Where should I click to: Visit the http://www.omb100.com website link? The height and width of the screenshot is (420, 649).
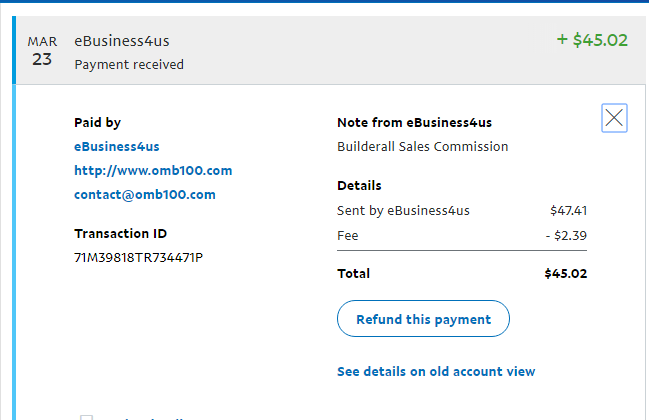[x=153, y=170]
